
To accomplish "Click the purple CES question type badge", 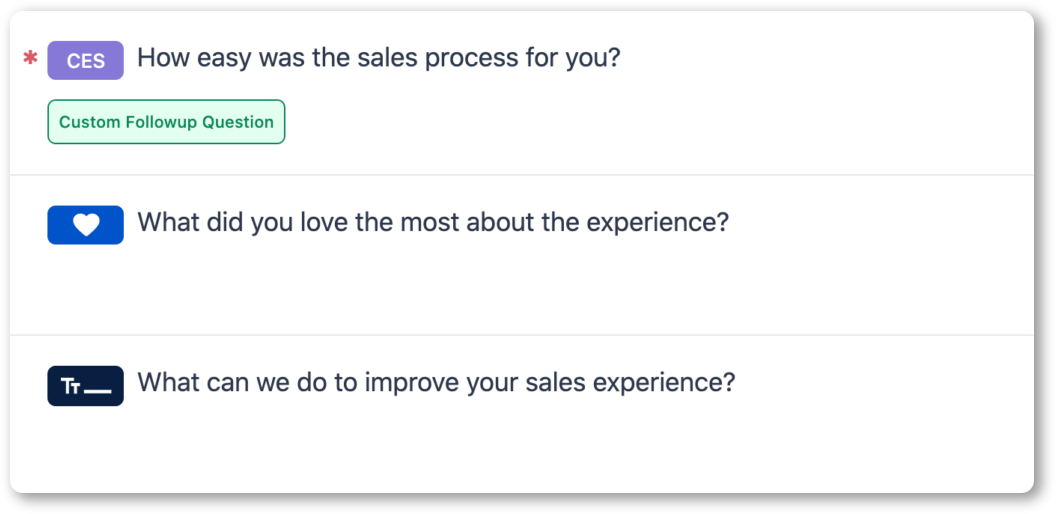I will click(x=86, y=61).
